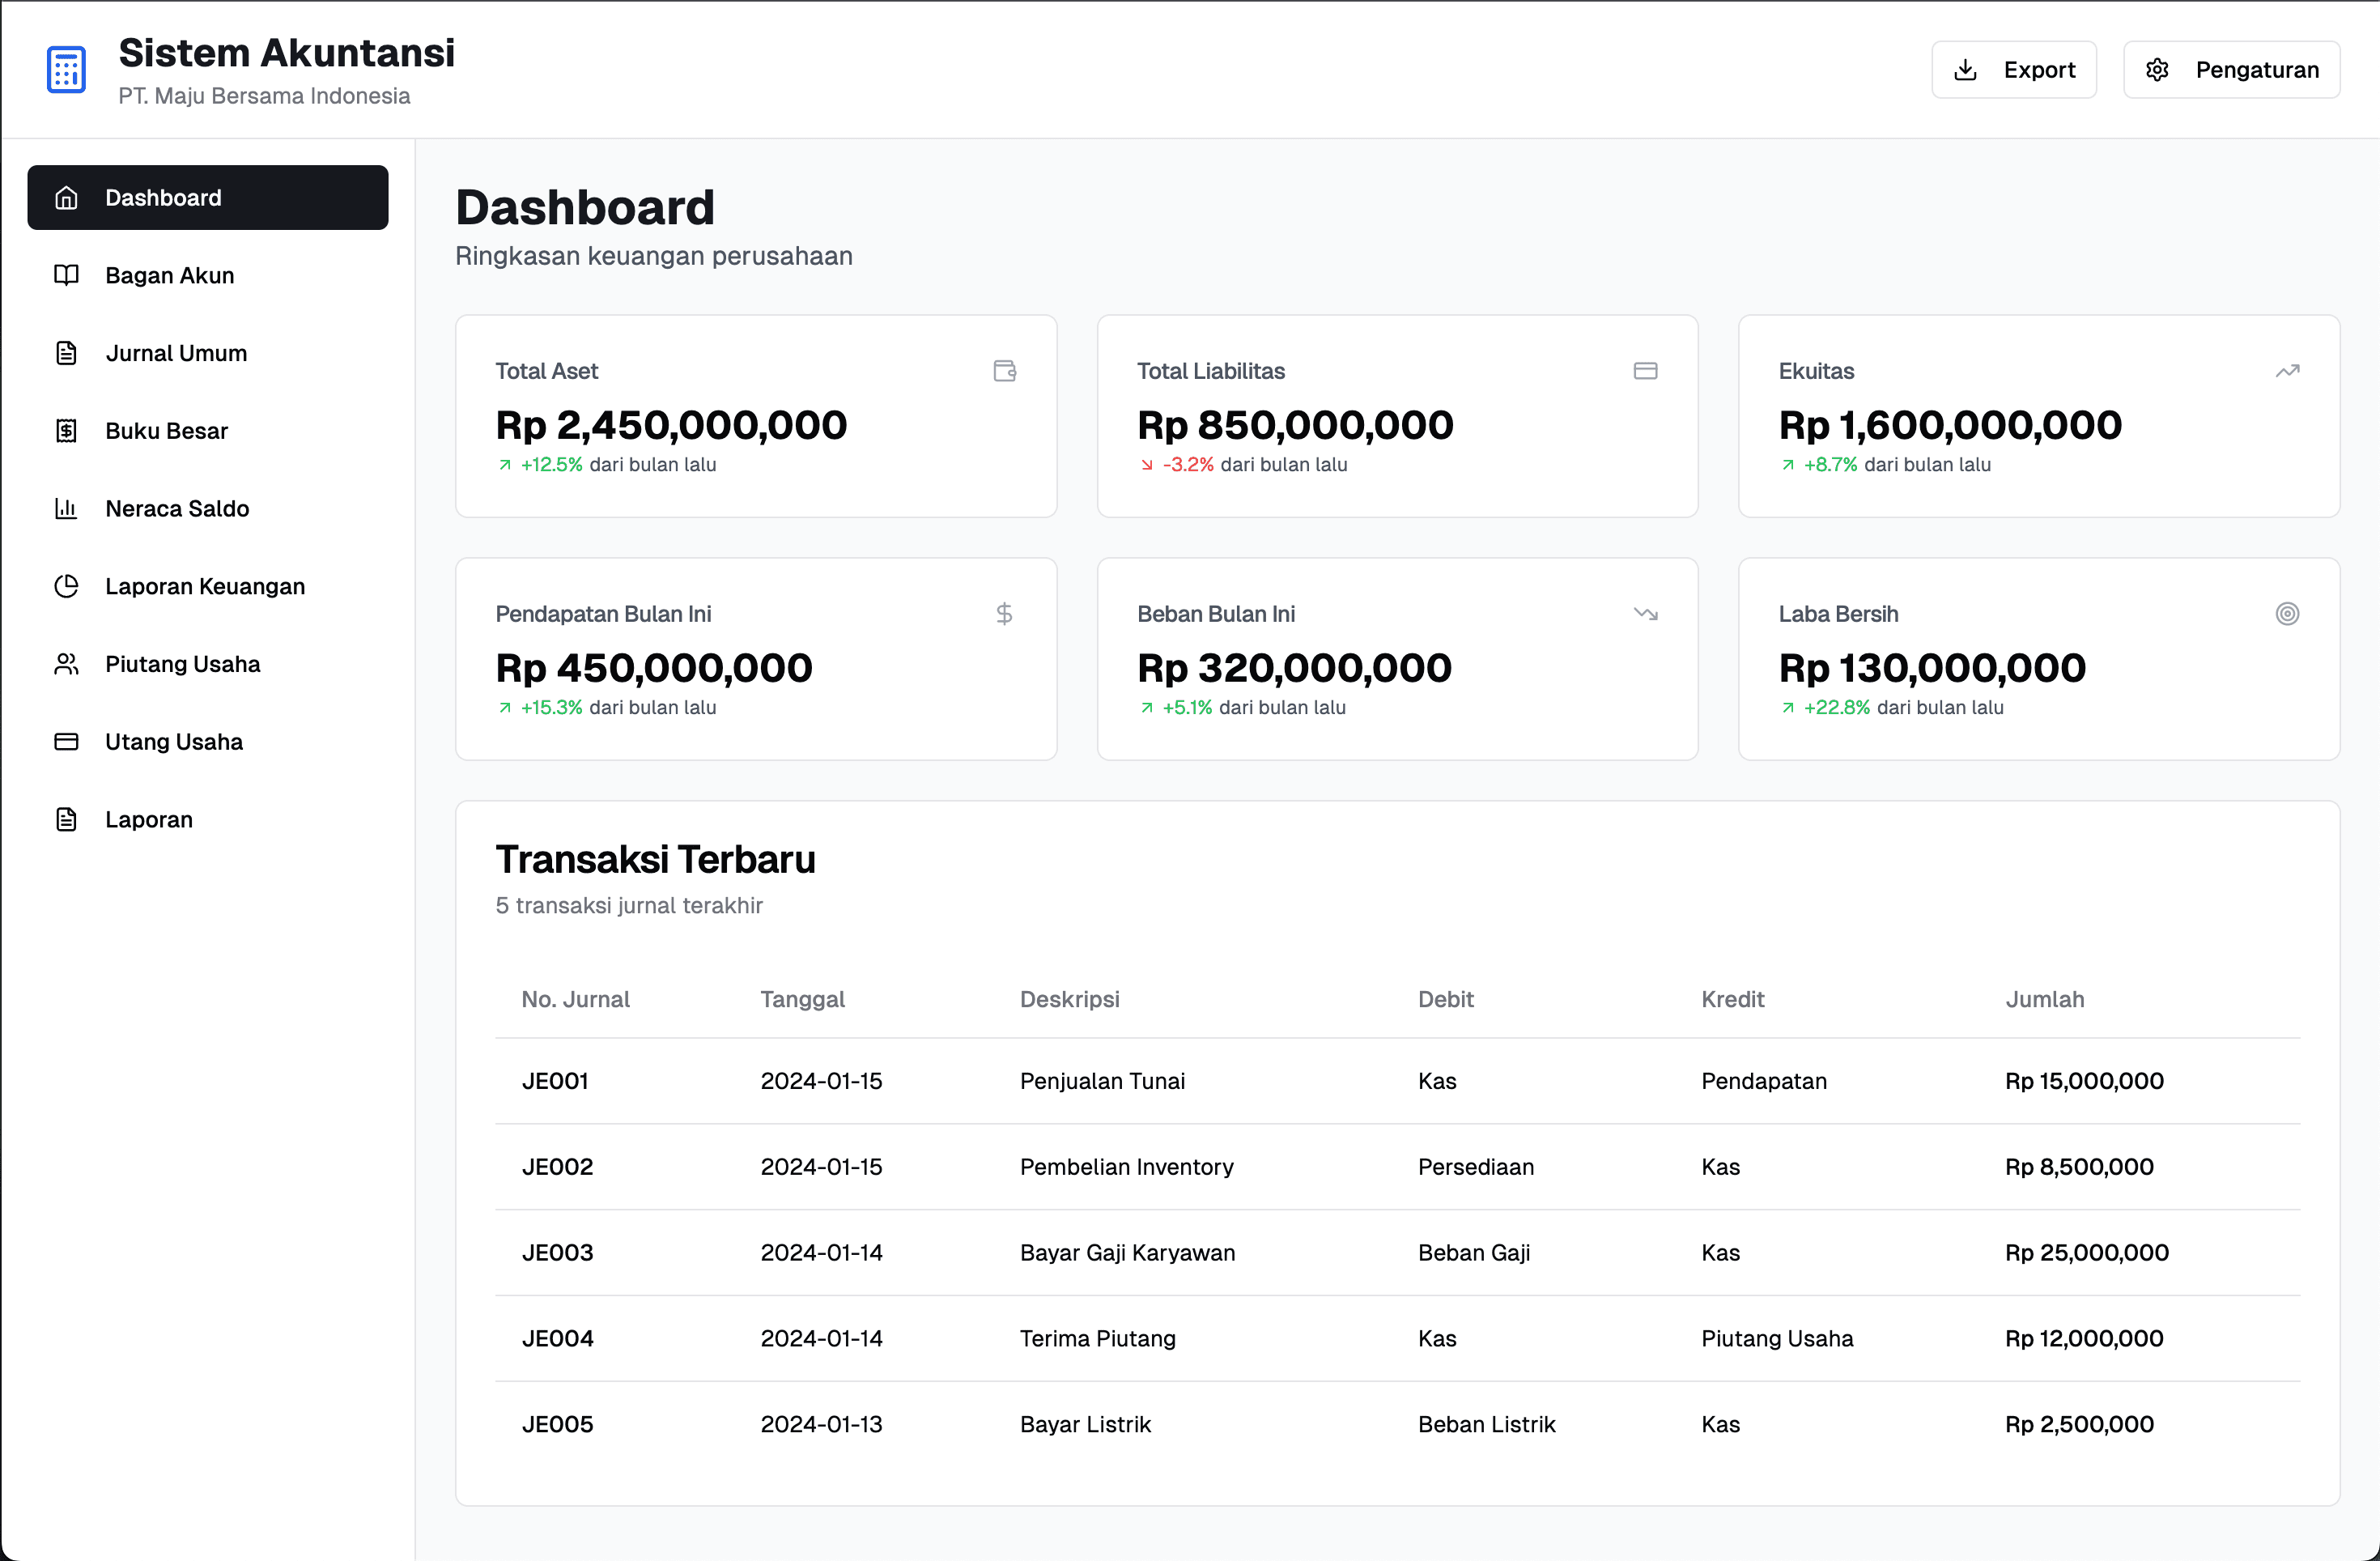Click the credit card icon for Utang Usaha

(66, 742)
